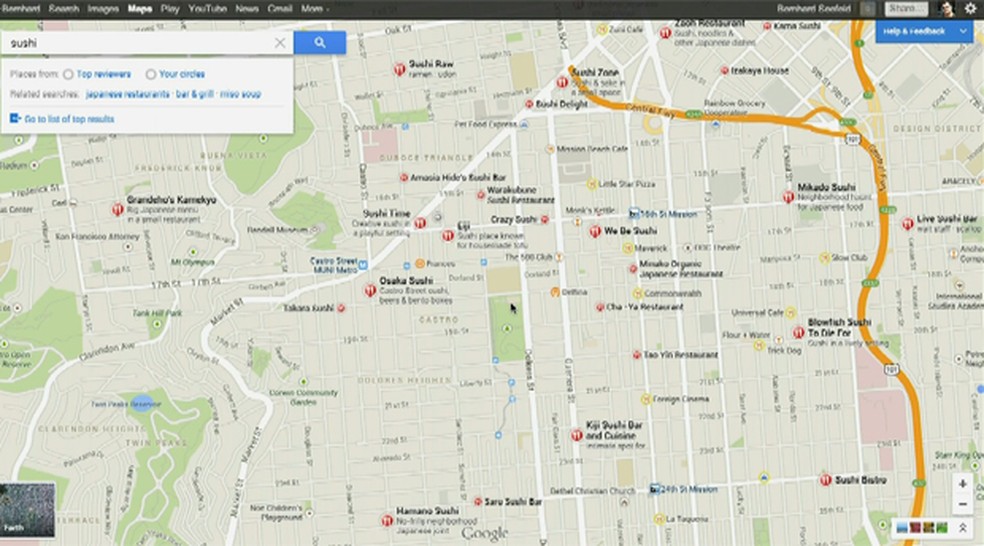Open Play in the Google top bar
This screenshot has height=546, width=984.
point(169,9)
